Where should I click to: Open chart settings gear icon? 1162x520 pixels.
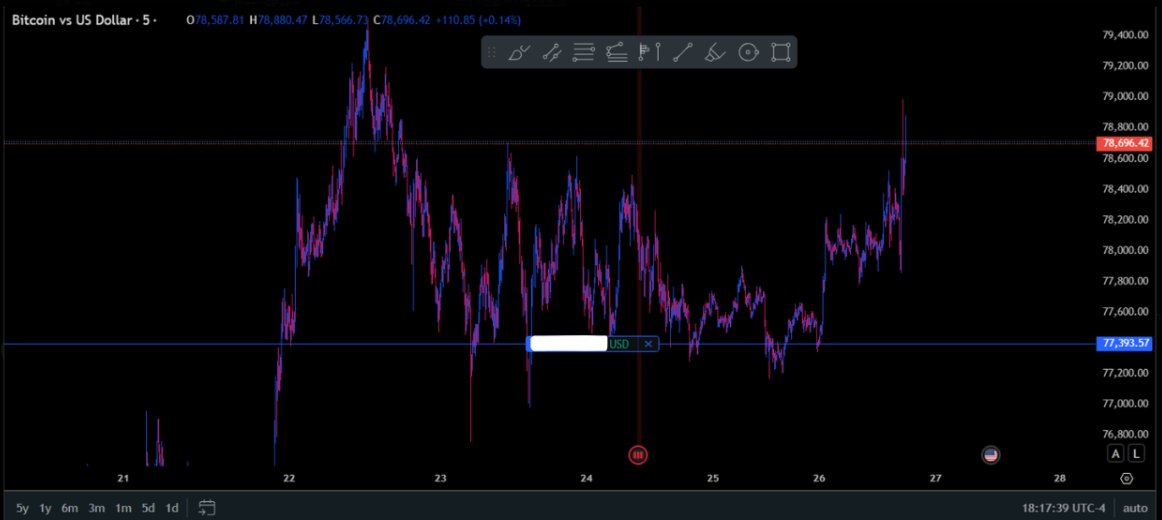pos(1126,479)
